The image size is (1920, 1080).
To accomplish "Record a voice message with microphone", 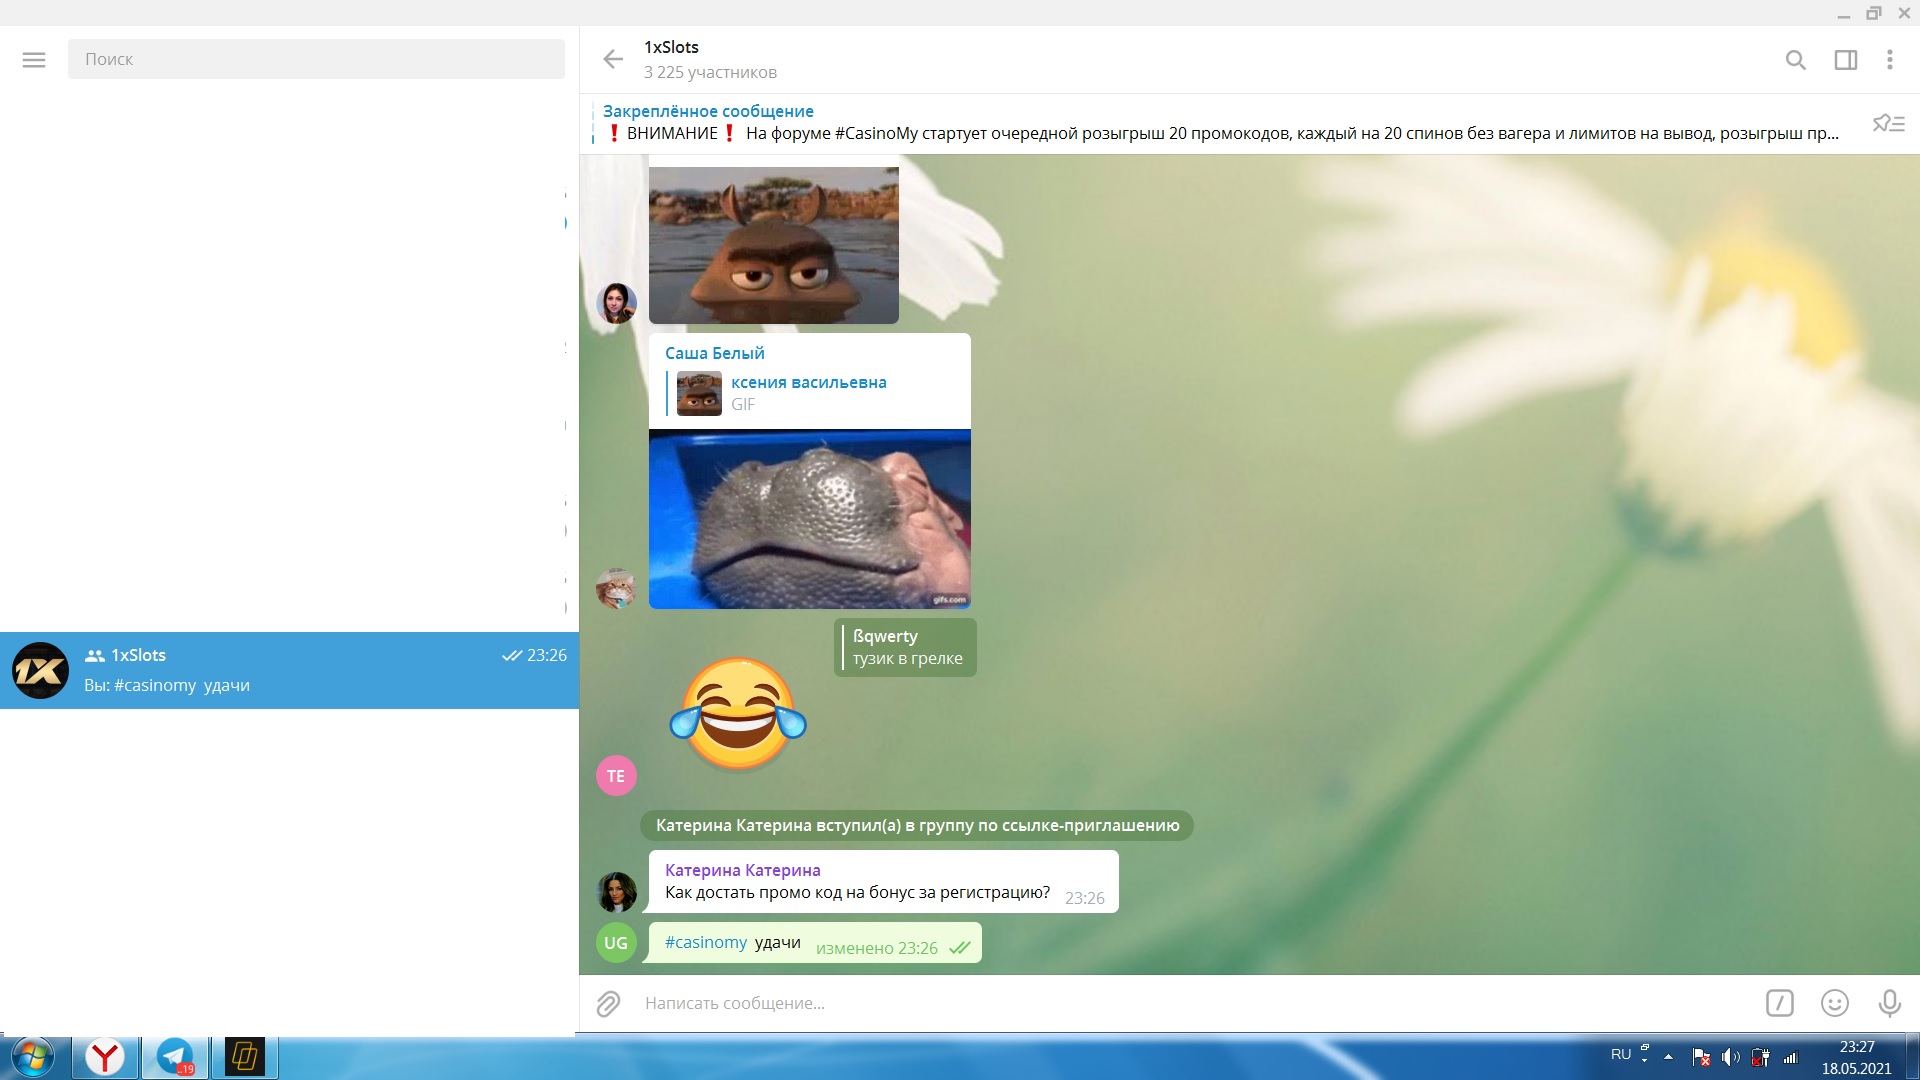I will tap(1889, 1003).
